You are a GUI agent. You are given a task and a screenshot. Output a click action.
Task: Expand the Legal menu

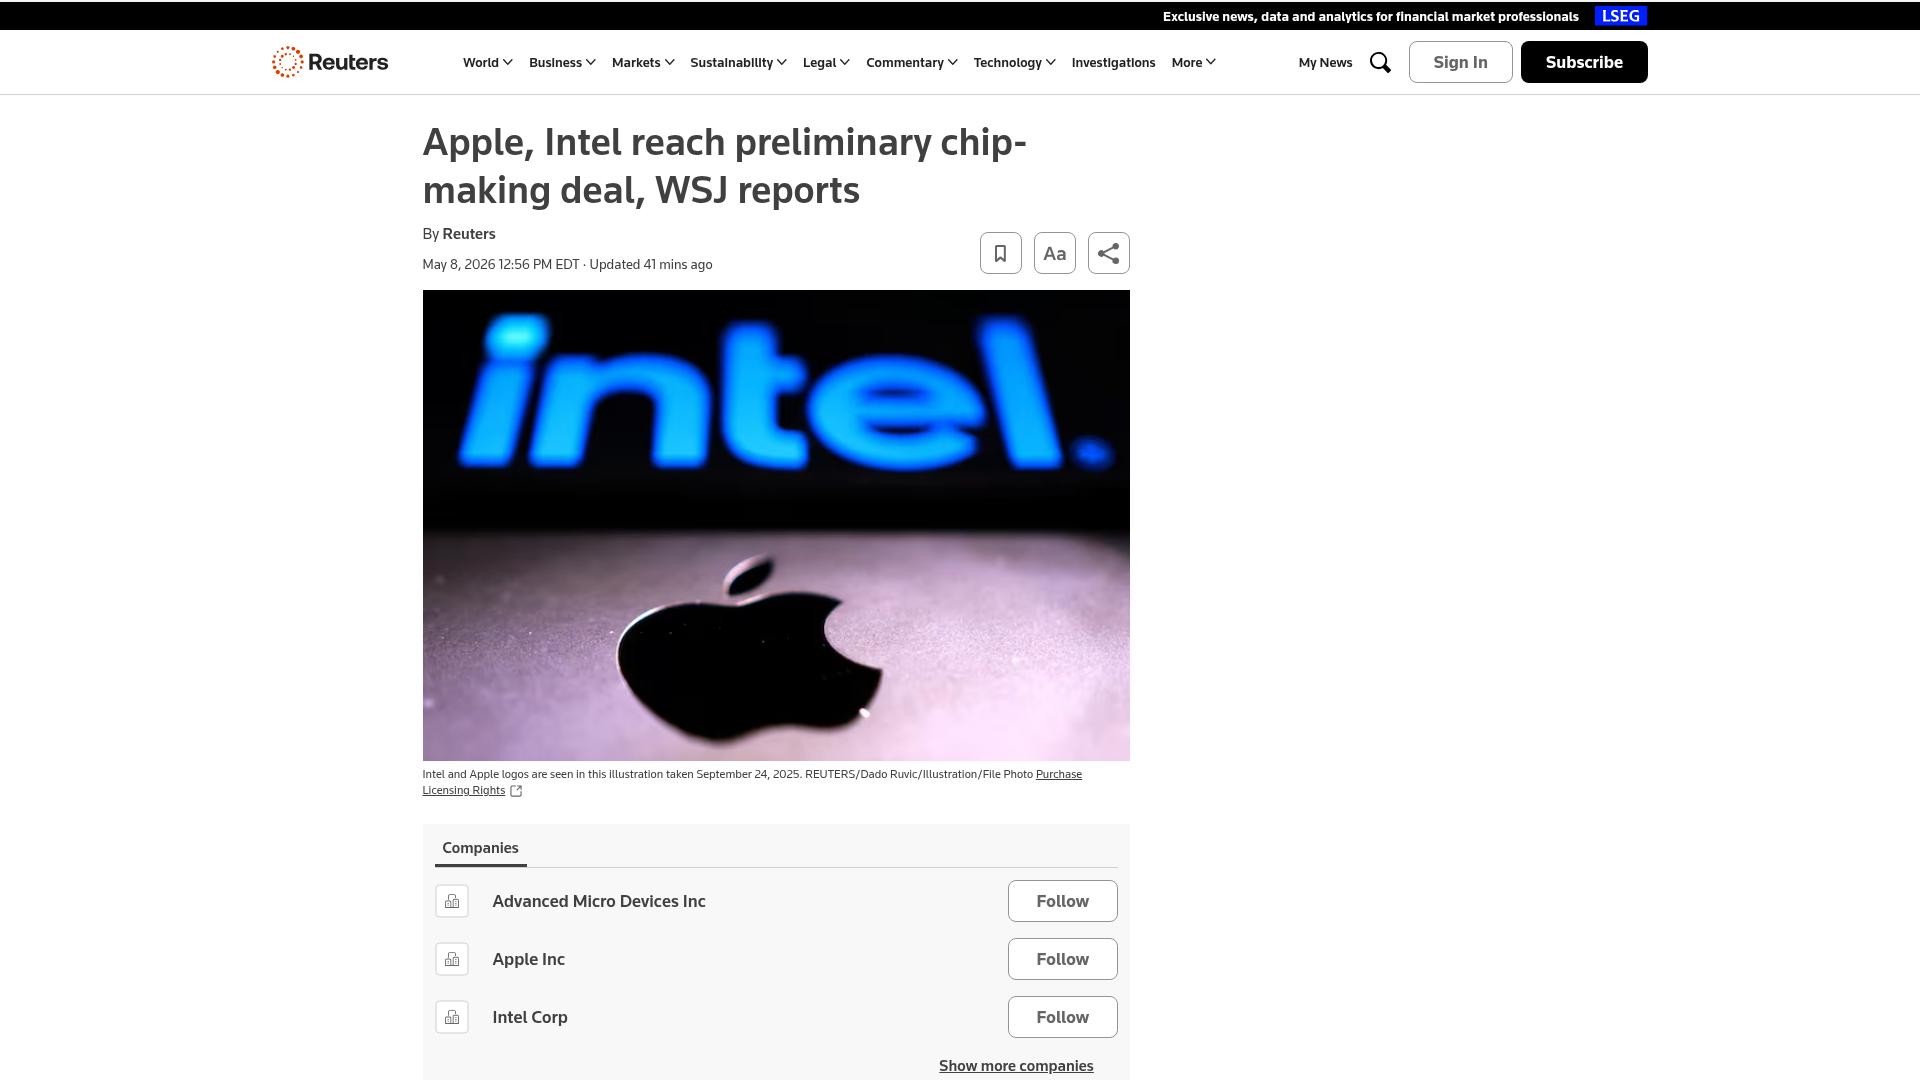(x=826, y=62)
